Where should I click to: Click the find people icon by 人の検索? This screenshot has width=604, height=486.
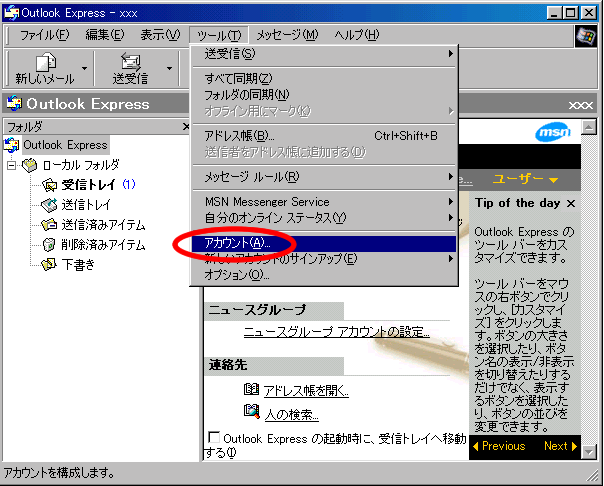[x=252, y=412]
